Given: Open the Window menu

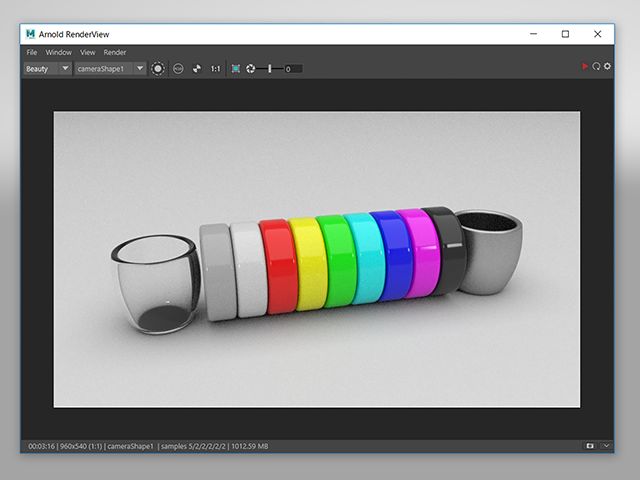Looking at the screenshot, I should click(x=58, y=52).
